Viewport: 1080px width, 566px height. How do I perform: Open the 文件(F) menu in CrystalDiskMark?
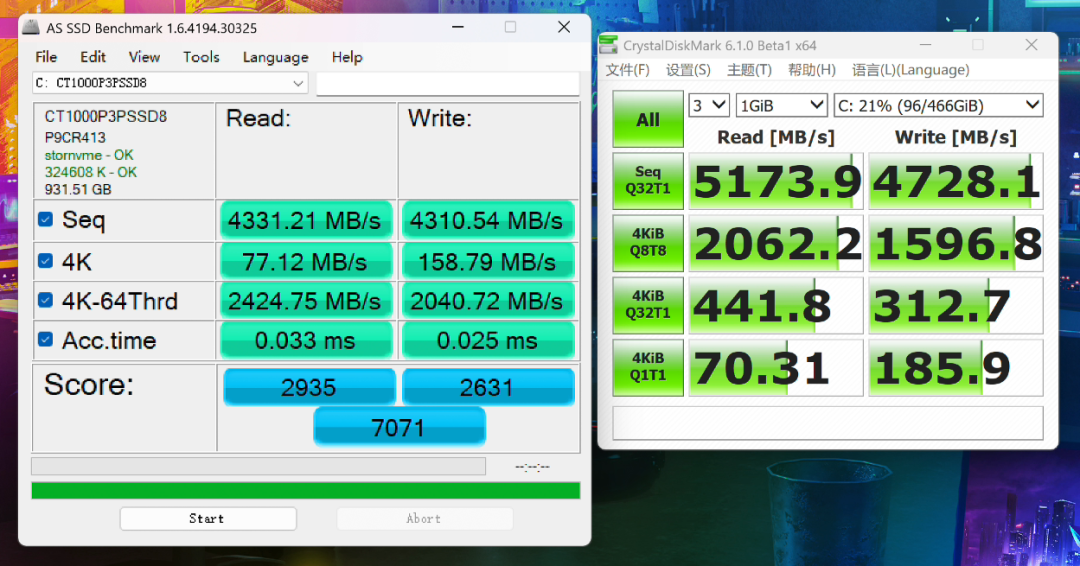(627, 70)
